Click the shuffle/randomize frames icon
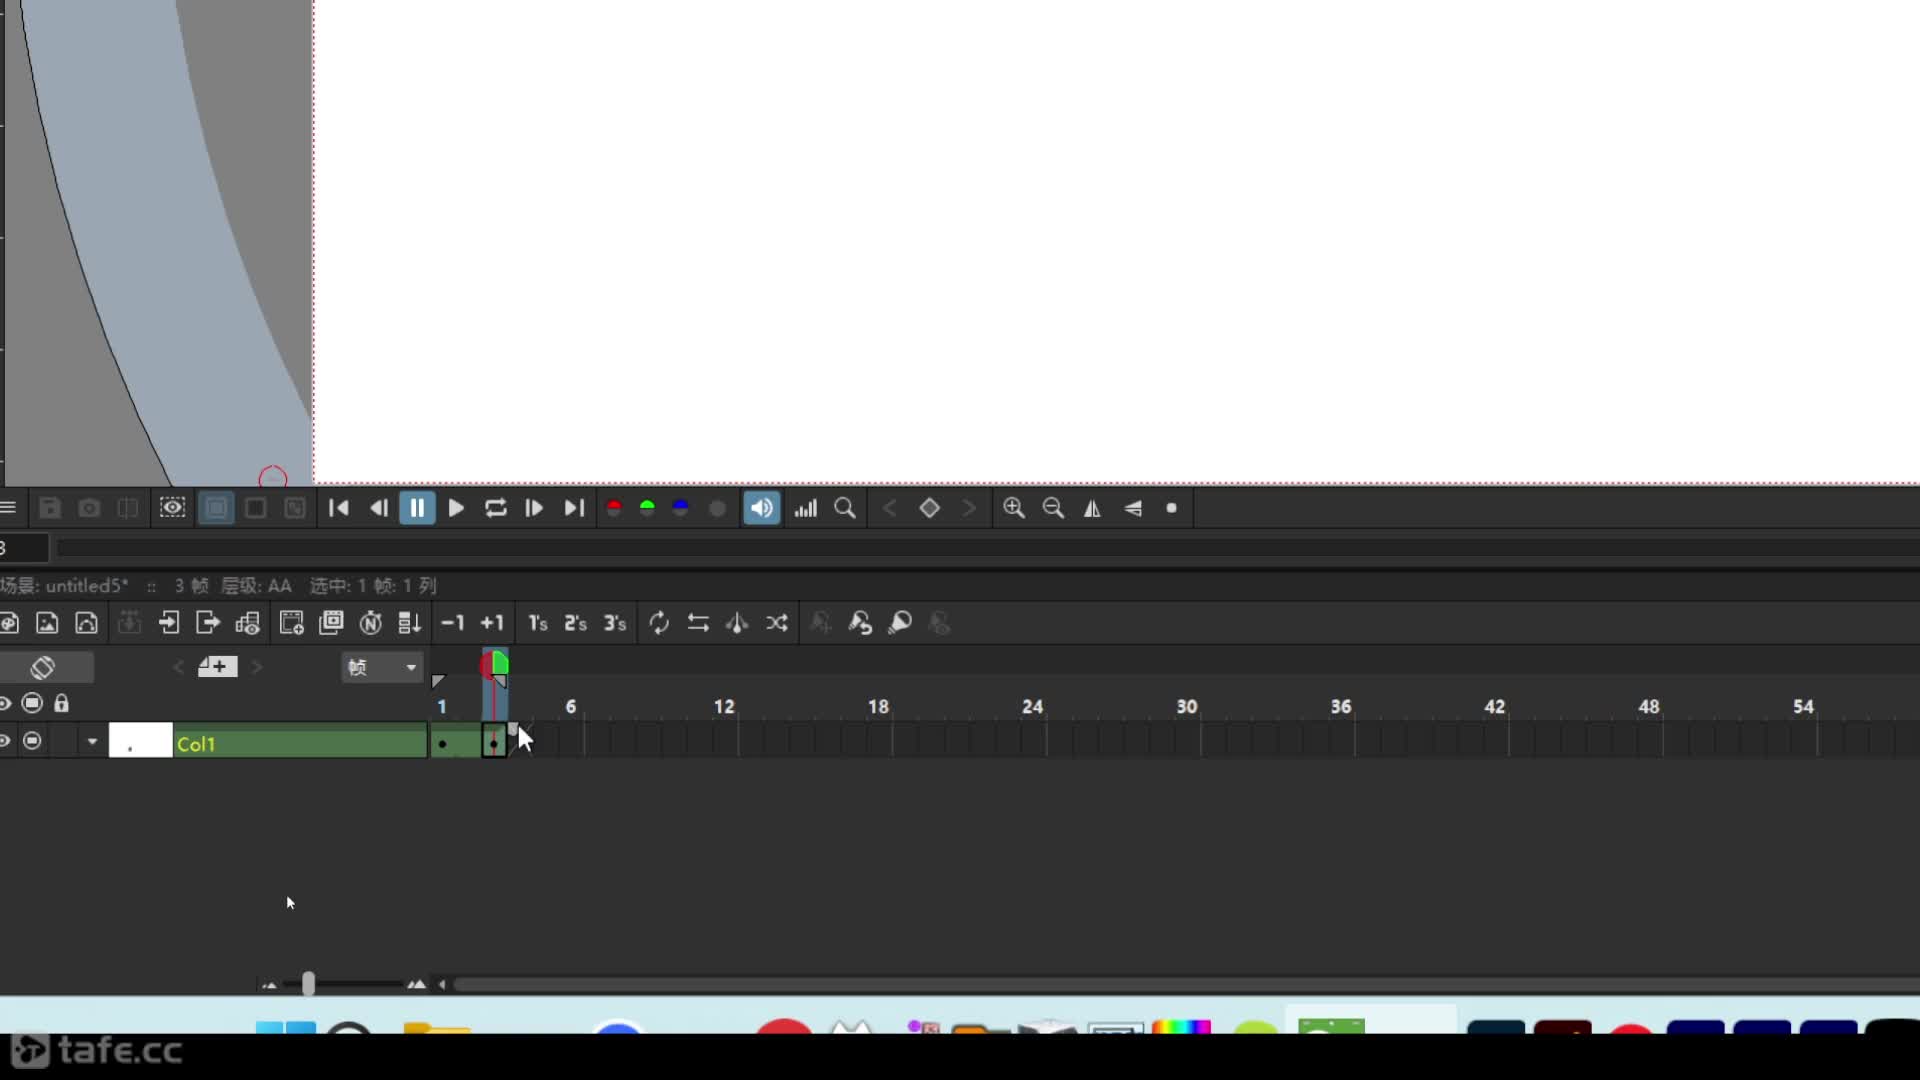The width and height of the screenshot is (1920, 1080). [x=777, y=622]
